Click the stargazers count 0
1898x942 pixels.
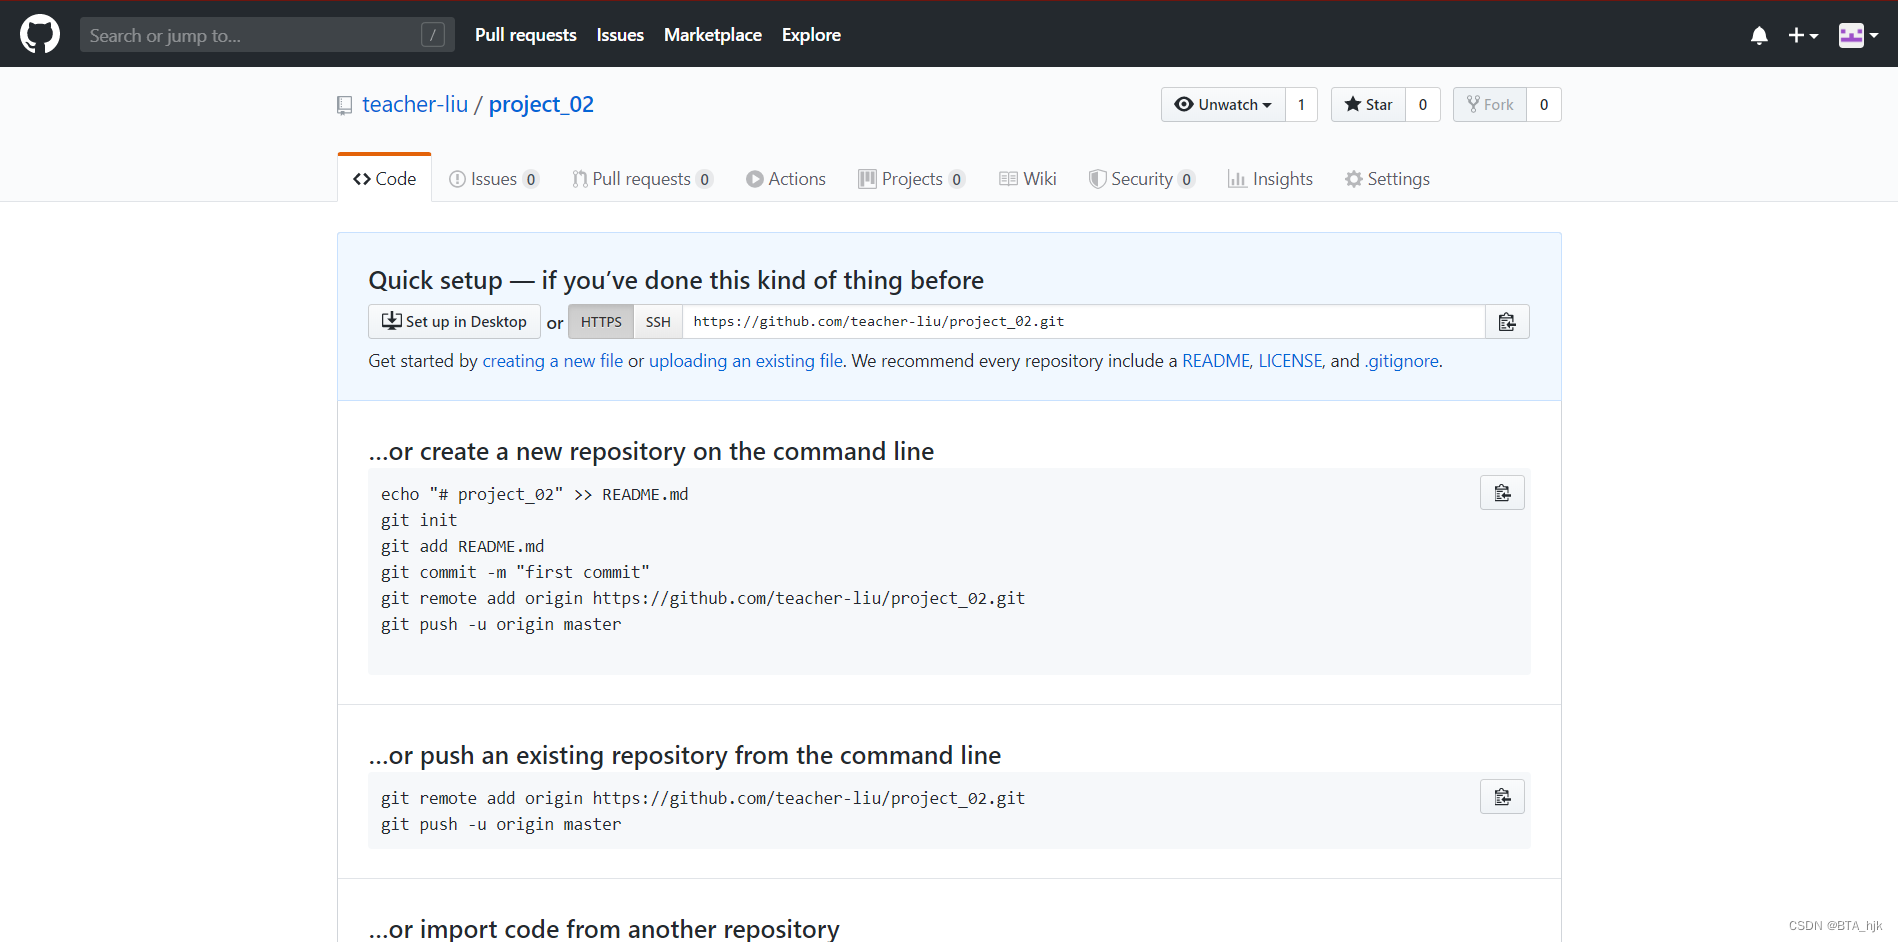click(1423, 105)
